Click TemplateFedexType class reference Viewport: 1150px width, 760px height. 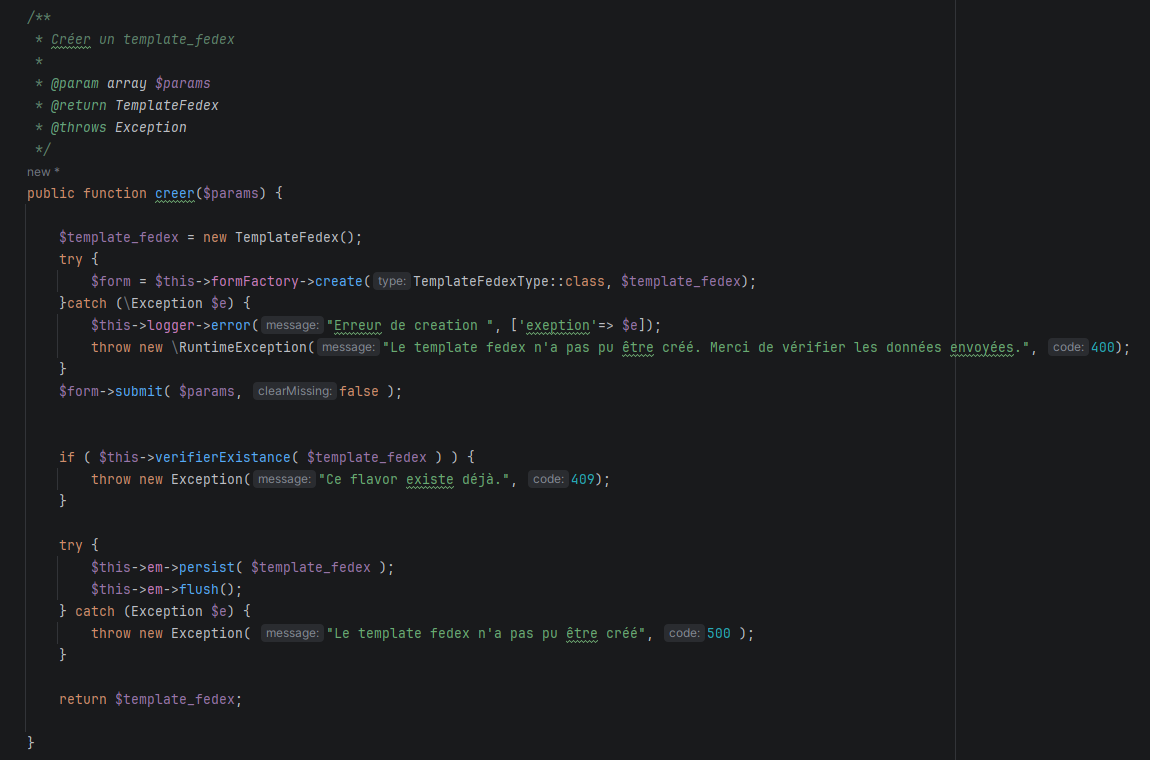480,281
